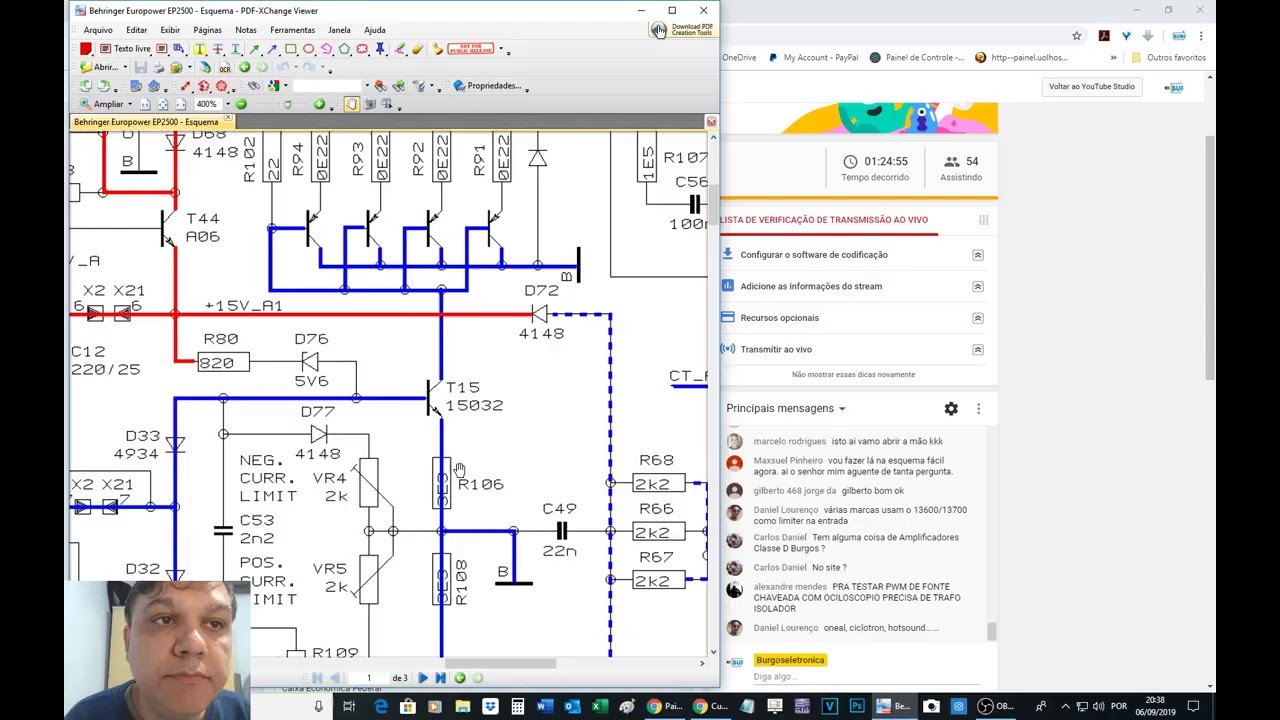
Task: Go to previous view green arrow
Action: [244, 67]
